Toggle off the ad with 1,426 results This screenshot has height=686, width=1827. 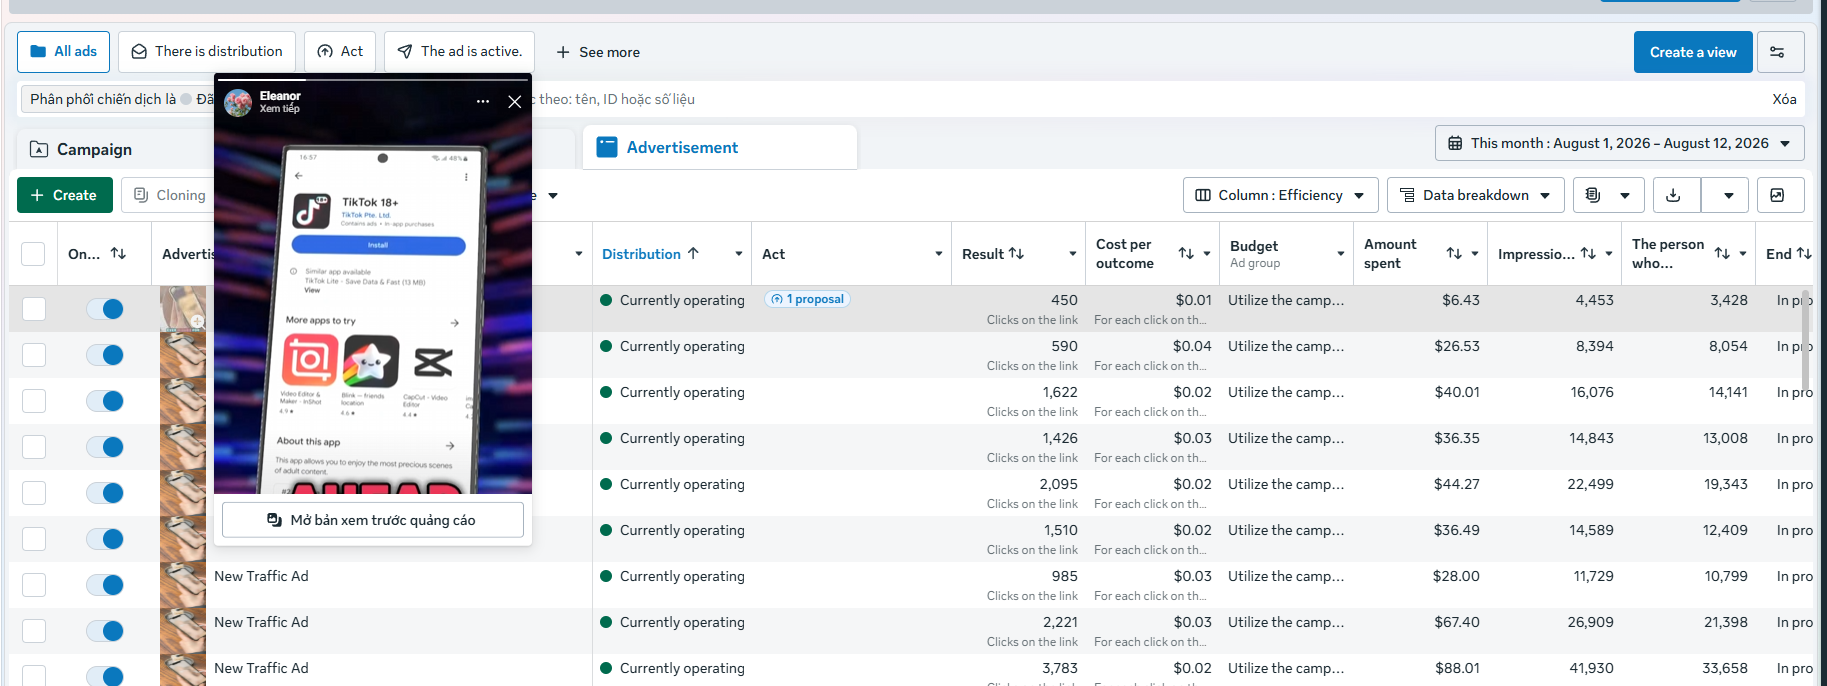coord(105,447)
